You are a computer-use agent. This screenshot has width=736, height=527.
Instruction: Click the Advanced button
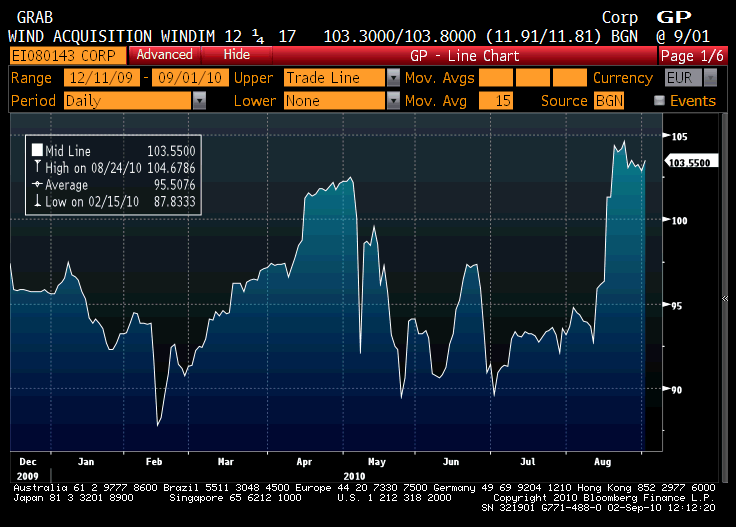164,55
